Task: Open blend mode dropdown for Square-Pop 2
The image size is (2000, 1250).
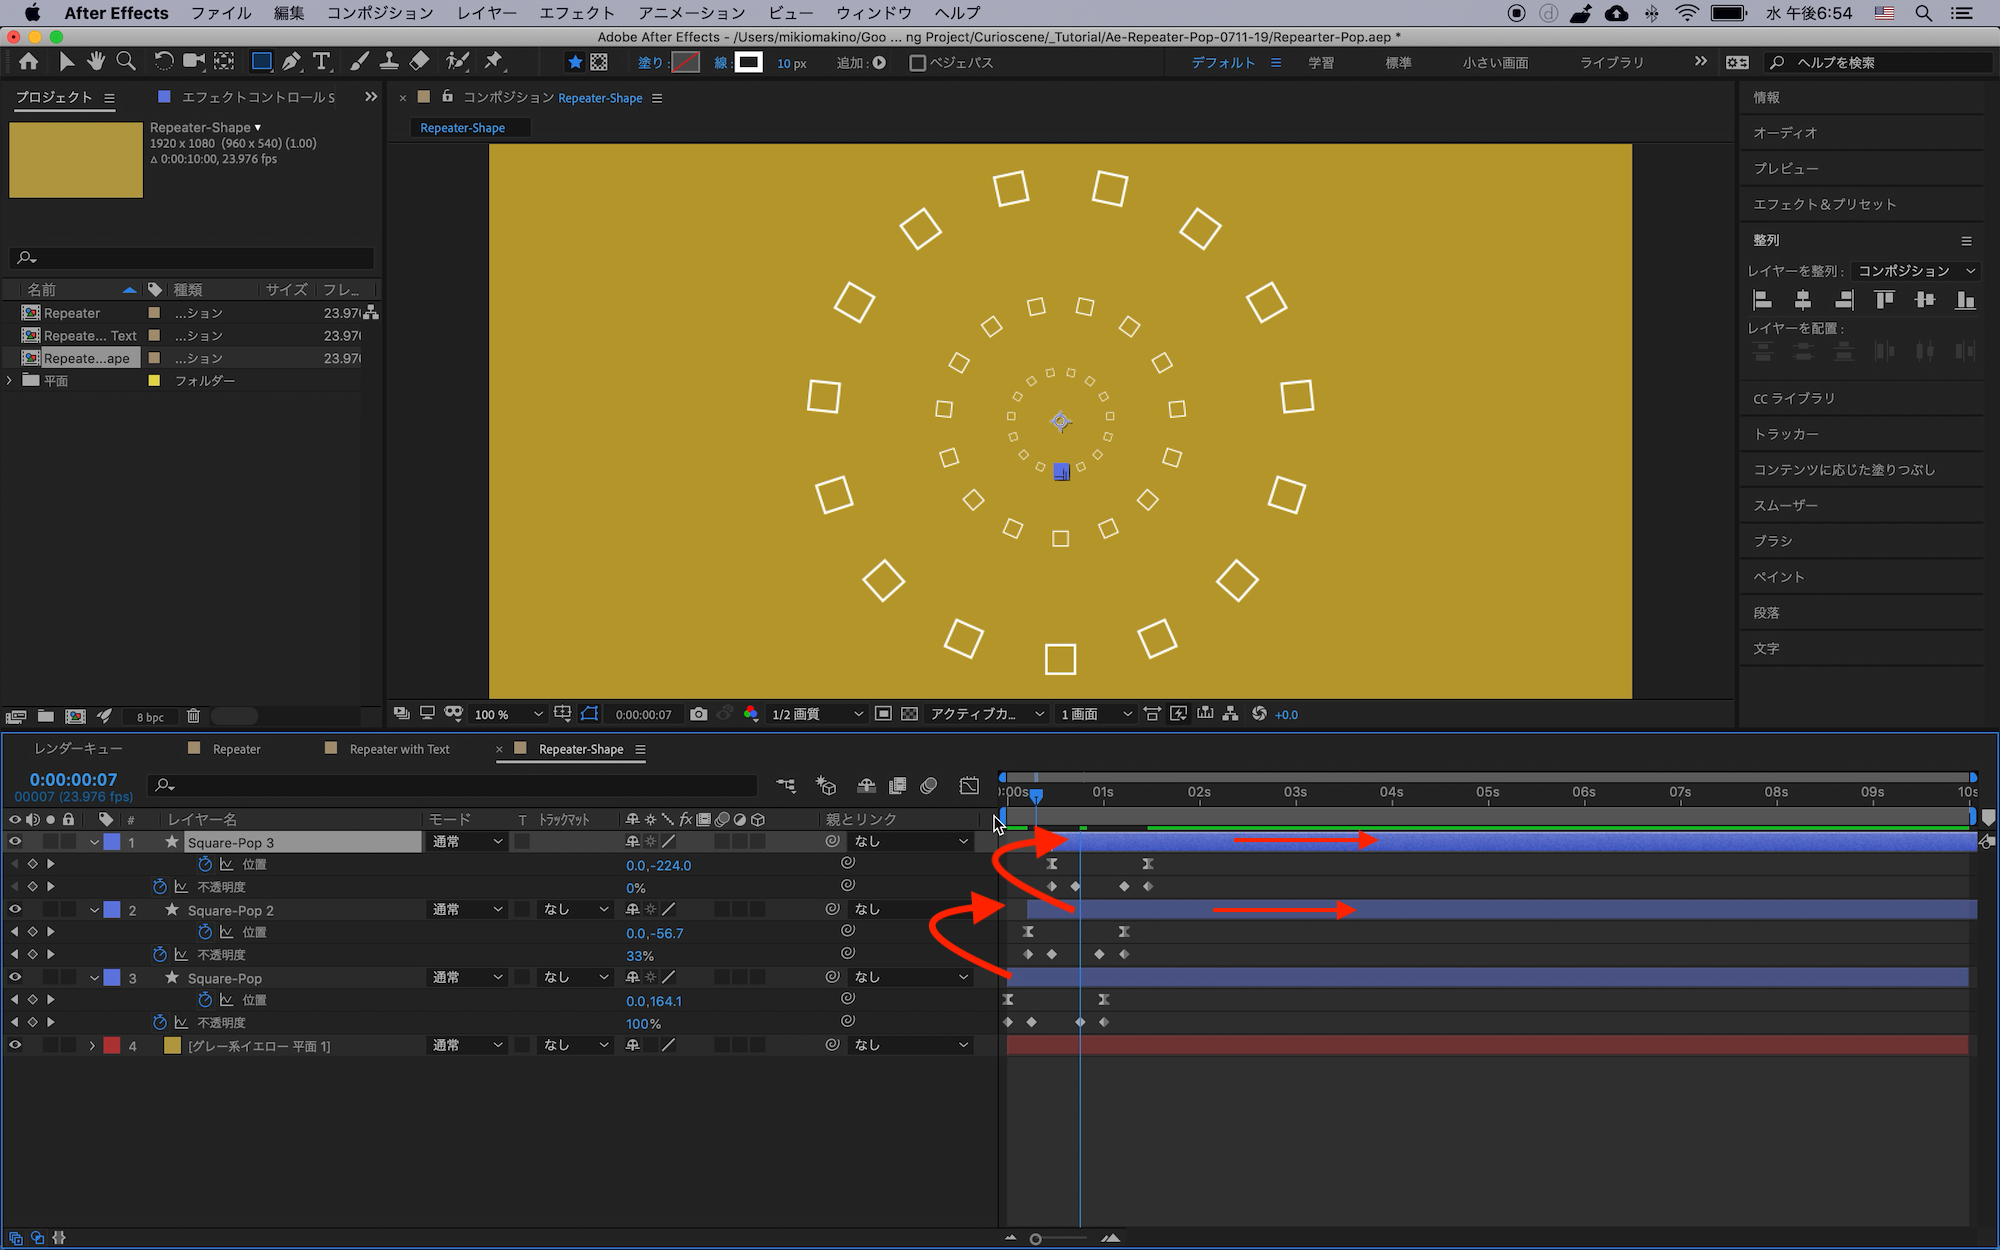Action: 467,910
